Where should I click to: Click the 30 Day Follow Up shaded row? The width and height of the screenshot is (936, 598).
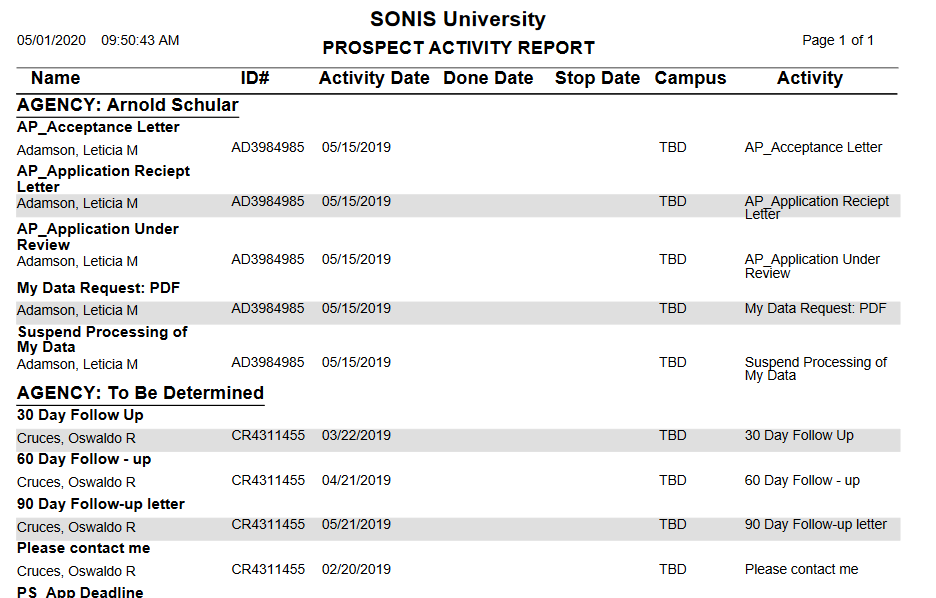pos(458,436)
